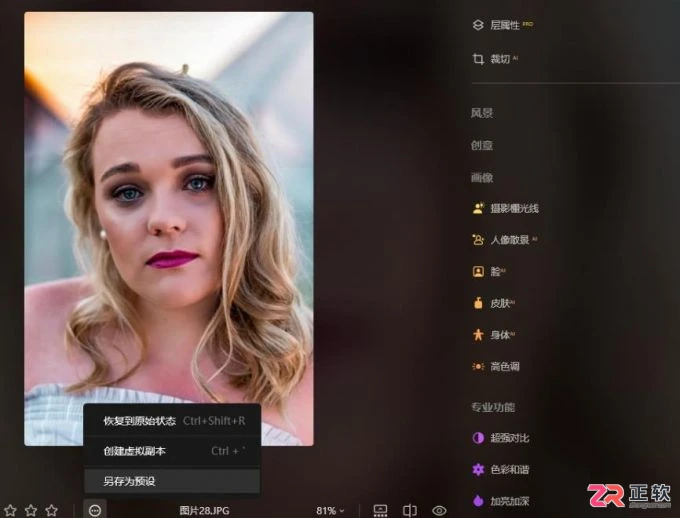The height and width of the screenshot is (518, 680).
Task: Open the 摄影棚光线 studio light tool
Action: [x=505, y=209]
